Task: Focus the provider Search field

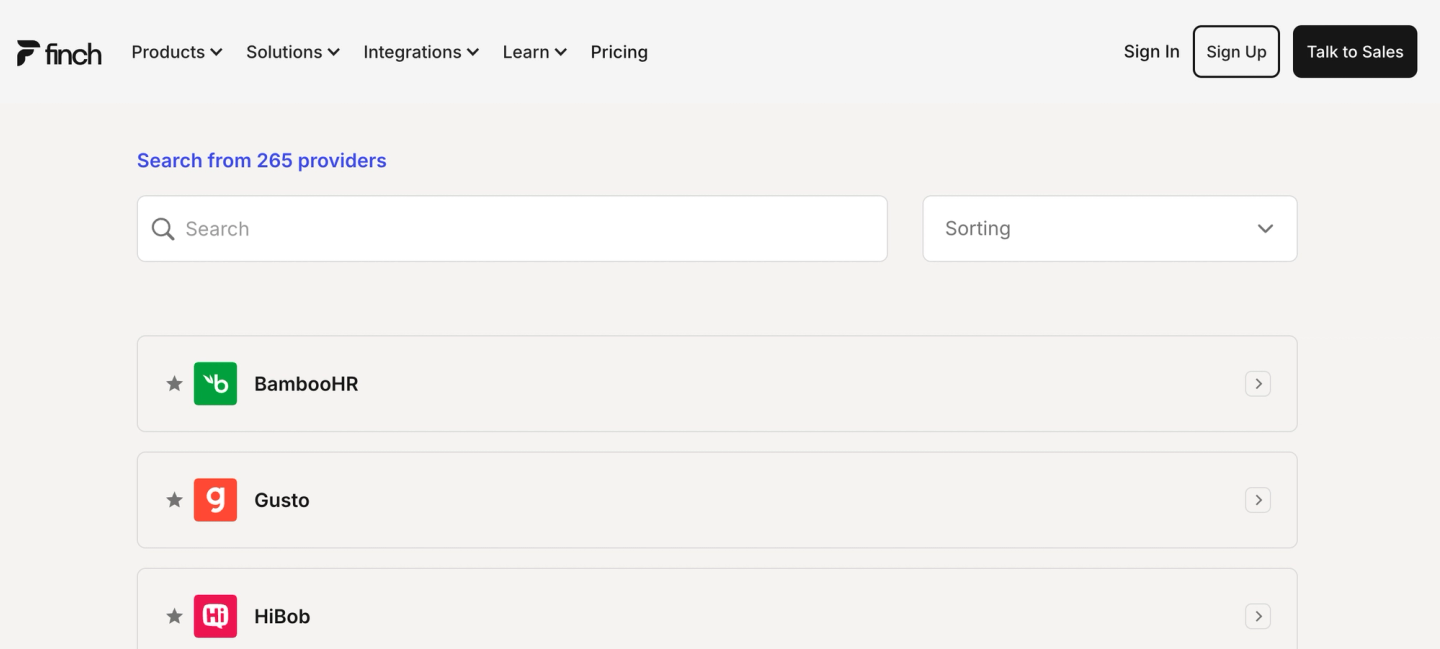Action: pos(512,229)
